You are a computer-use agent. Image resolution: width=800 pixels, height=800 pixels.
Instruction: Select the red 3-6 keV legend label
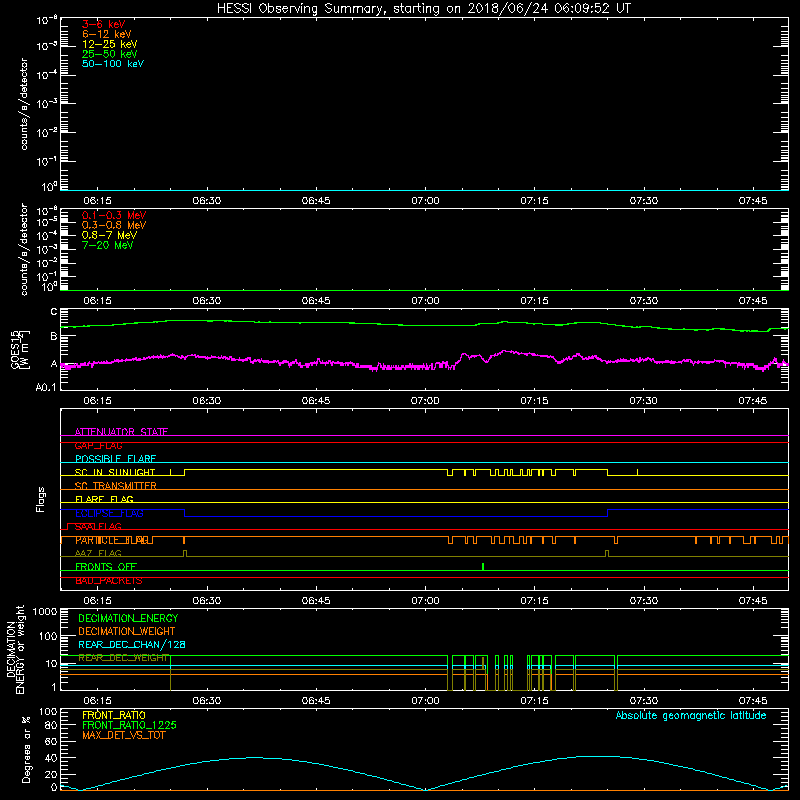point(104,24)
